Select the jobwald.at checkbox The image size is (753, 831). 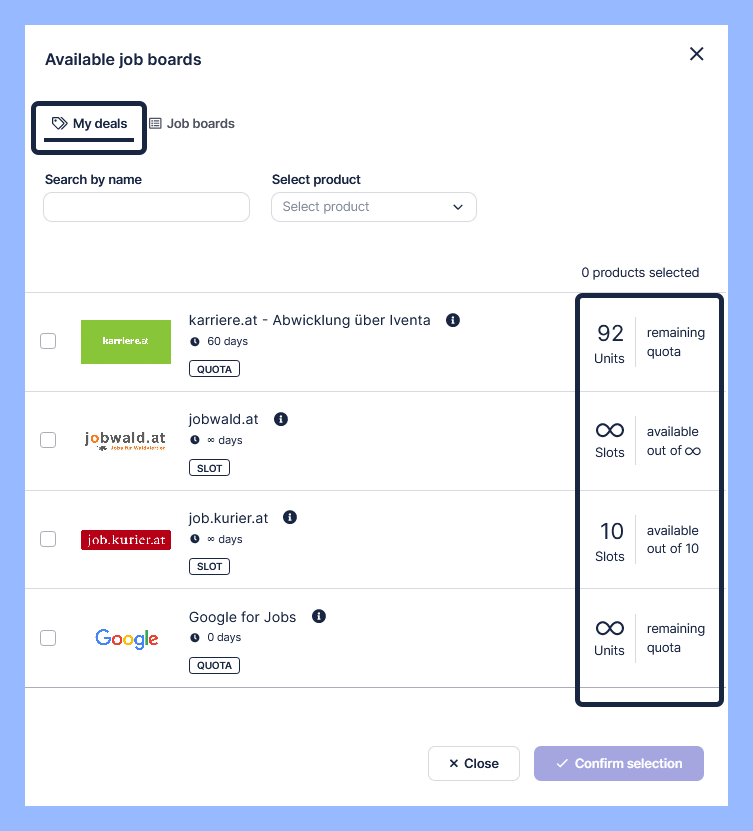pos(48,440)
